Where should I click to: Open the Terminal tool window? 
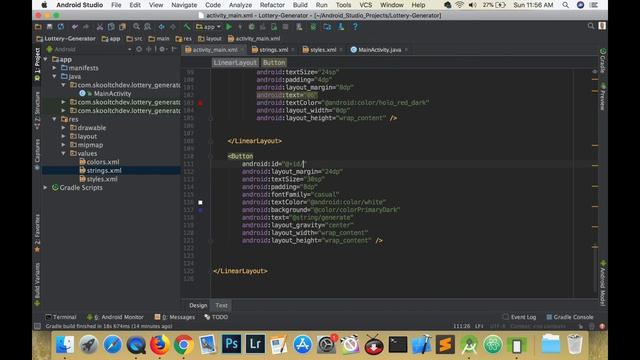[x=60, y=317]
